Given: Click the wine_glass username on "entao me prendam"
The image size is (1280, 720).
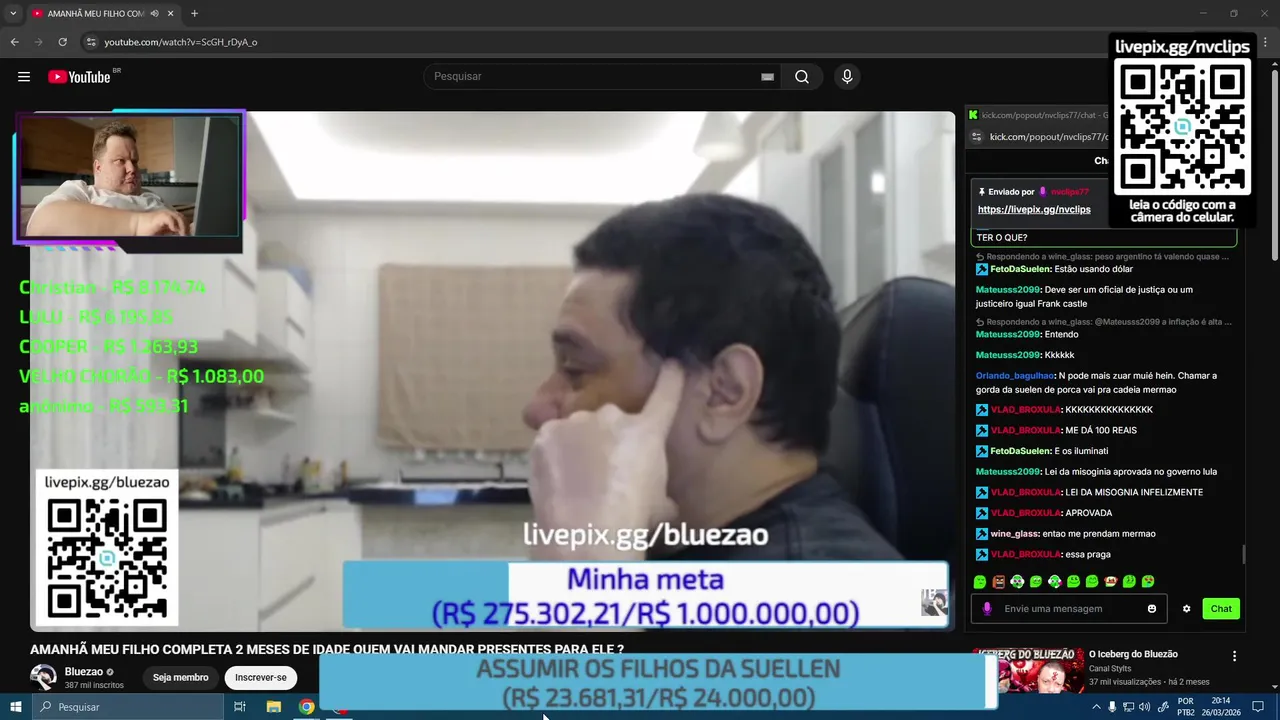Looking at the screenshot, I should point(1014,534).
